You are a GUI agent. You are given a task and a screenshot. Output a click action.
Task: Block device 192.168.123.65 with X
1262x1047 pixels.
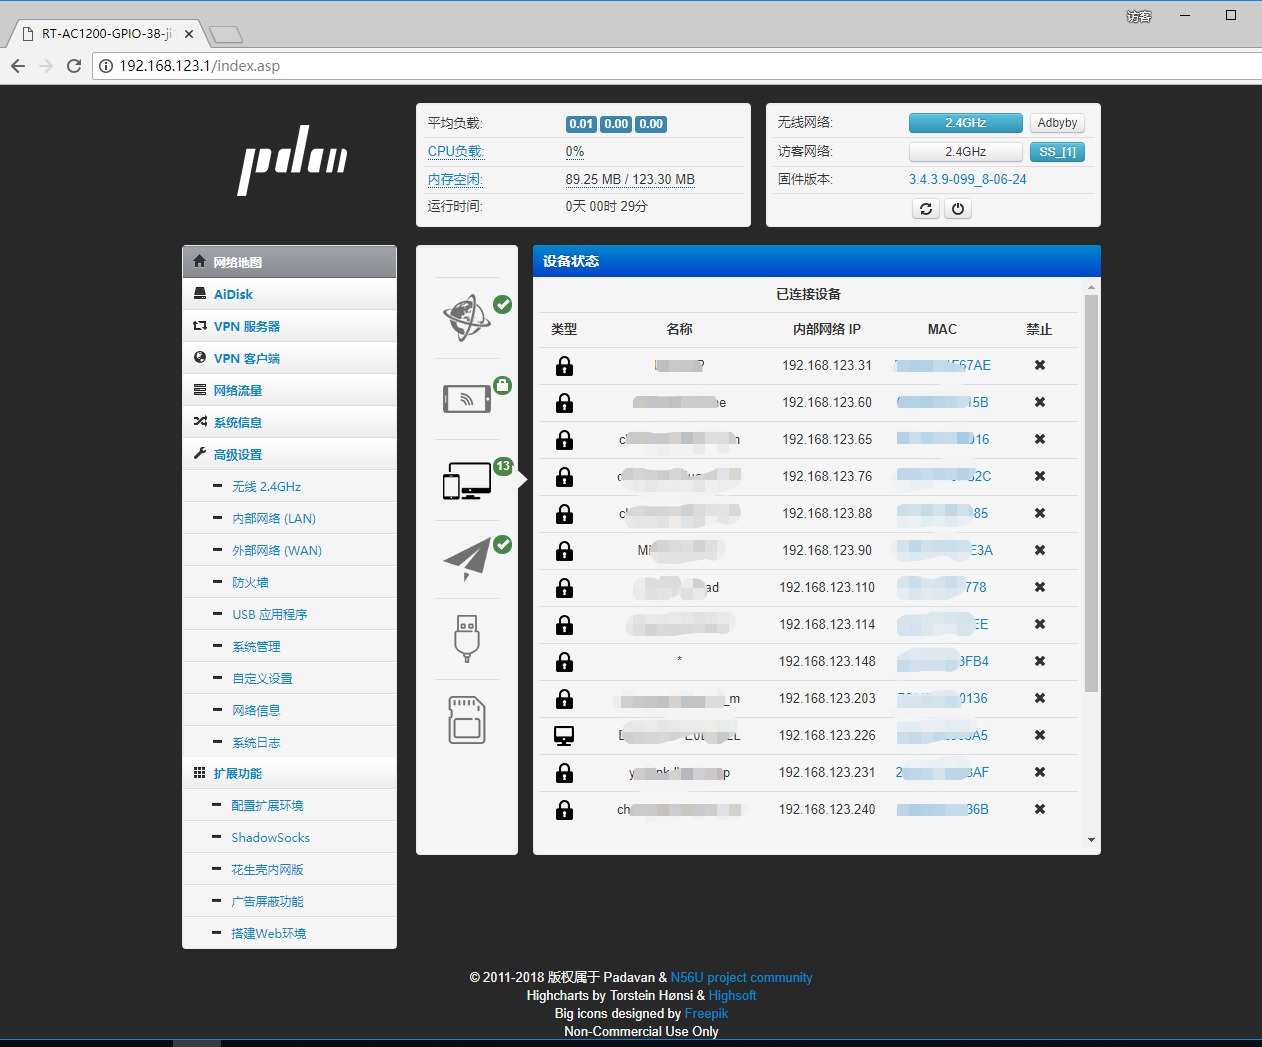[1040, 439]
